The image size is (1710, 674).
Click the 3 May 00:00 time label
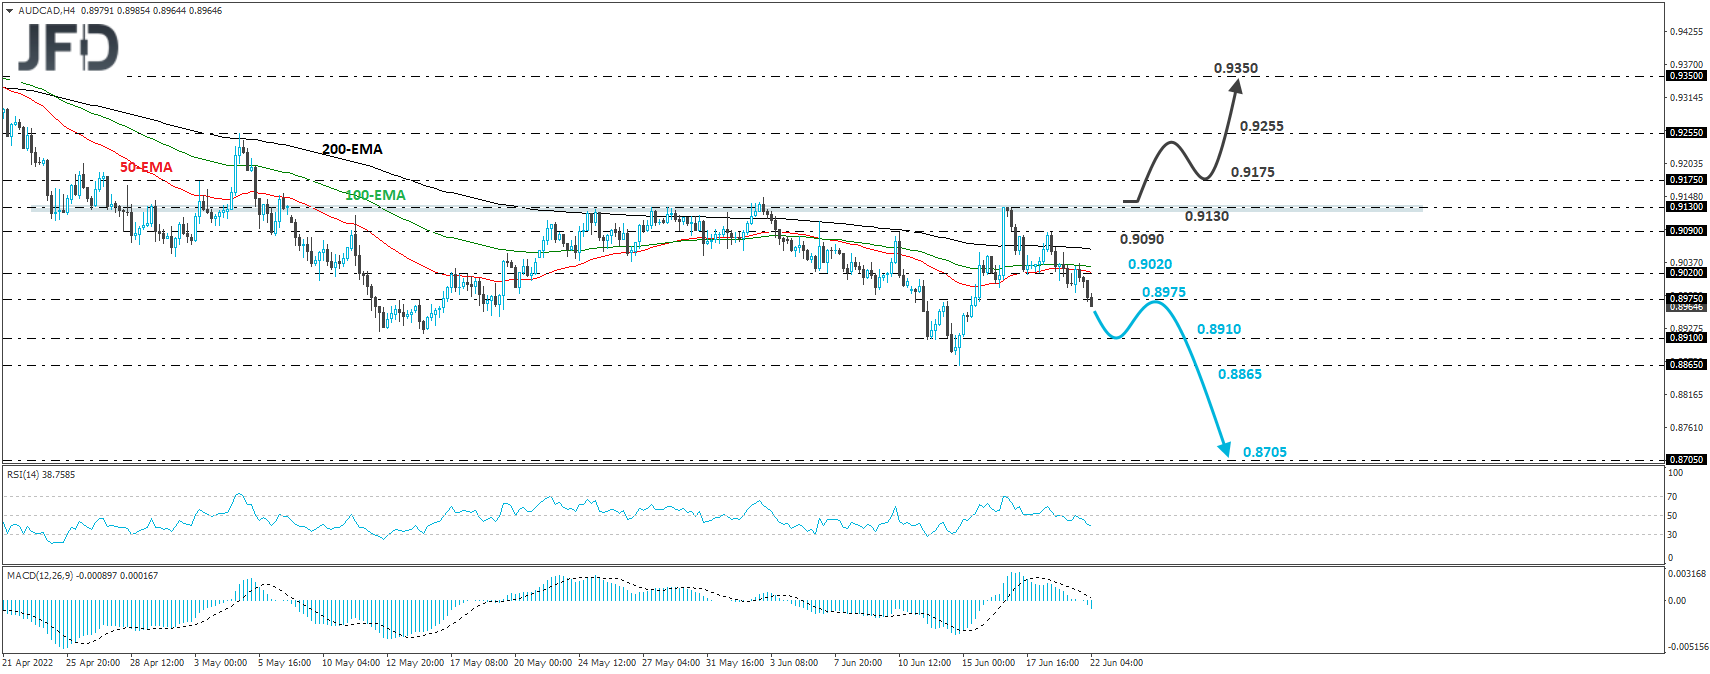click(x=220, y=663)
